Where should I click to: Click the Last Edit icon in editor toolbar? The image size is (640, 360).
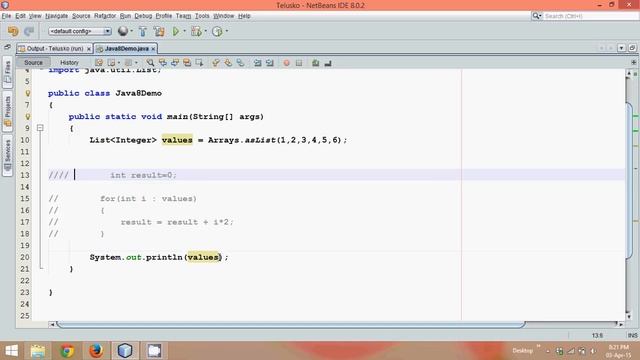(x=99, y=63)
